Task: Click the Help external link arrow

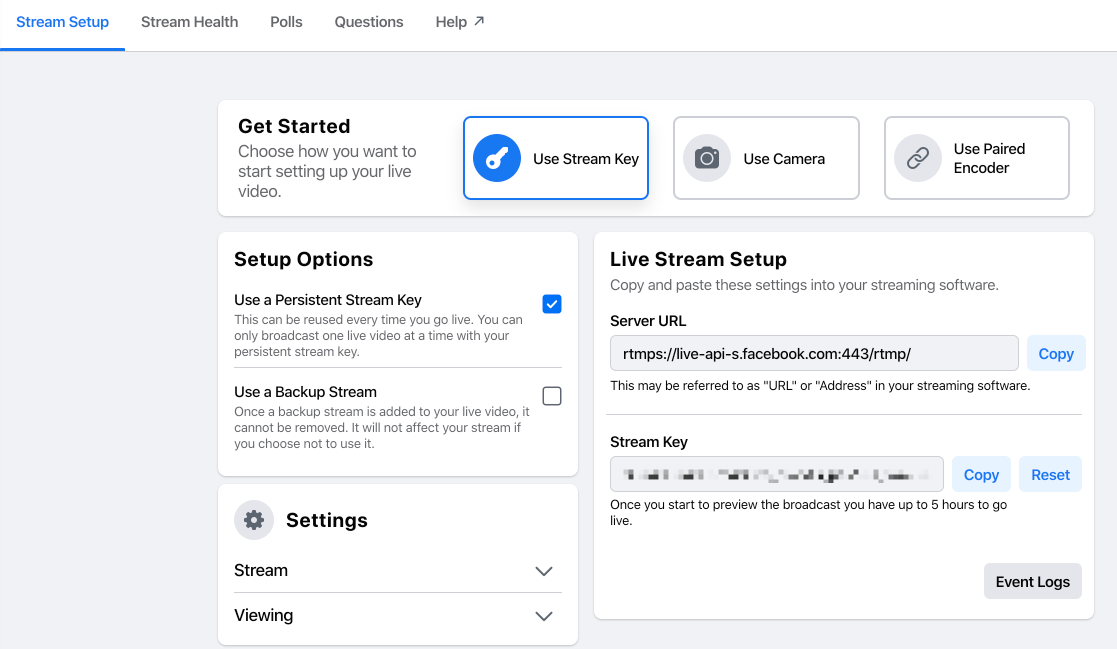Action: coord(479,21)
